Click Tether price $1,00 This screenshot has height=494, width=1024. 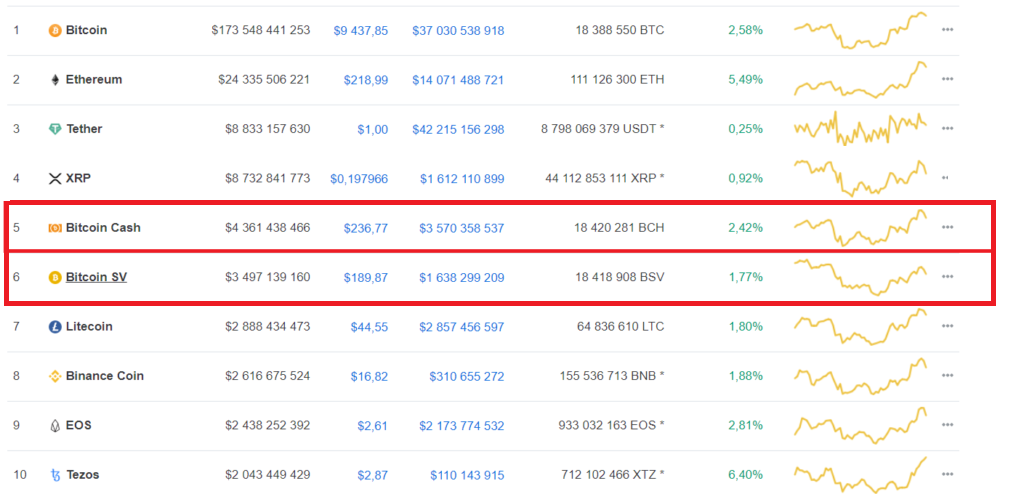(372, 129)
